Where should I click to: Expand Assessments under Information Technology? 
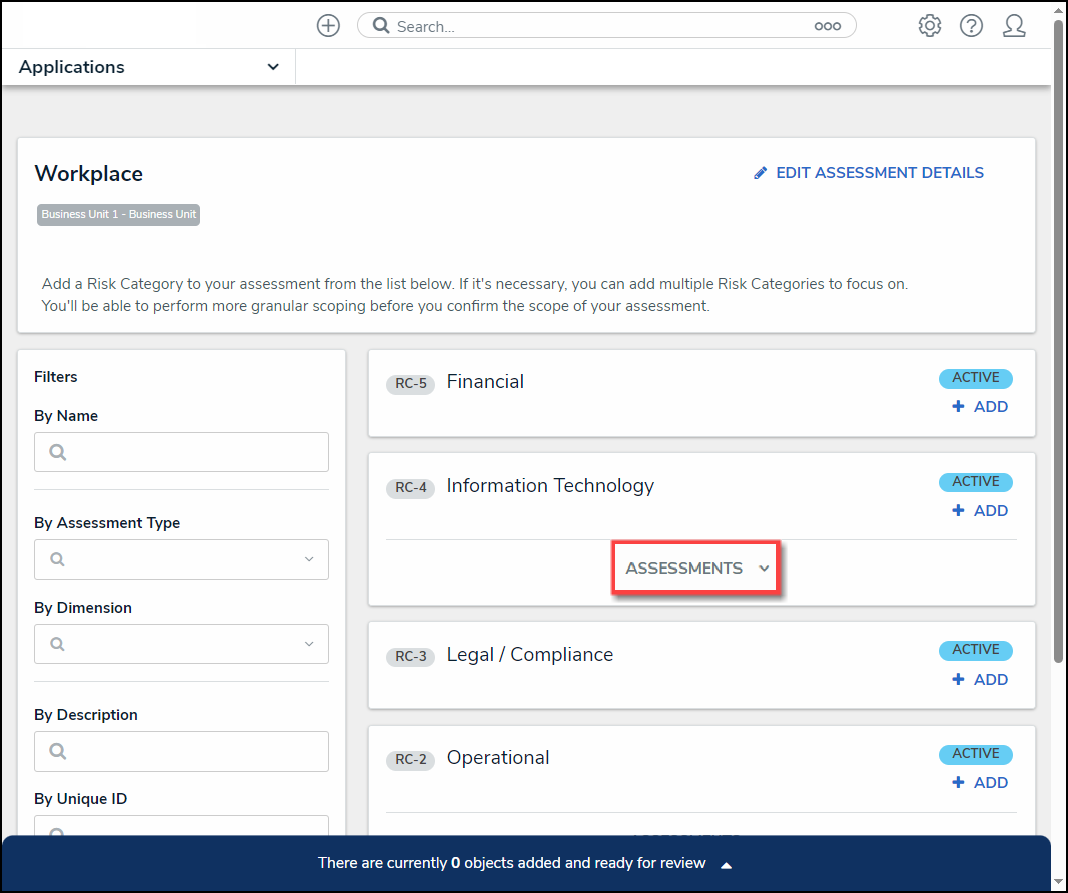(696, 568)
